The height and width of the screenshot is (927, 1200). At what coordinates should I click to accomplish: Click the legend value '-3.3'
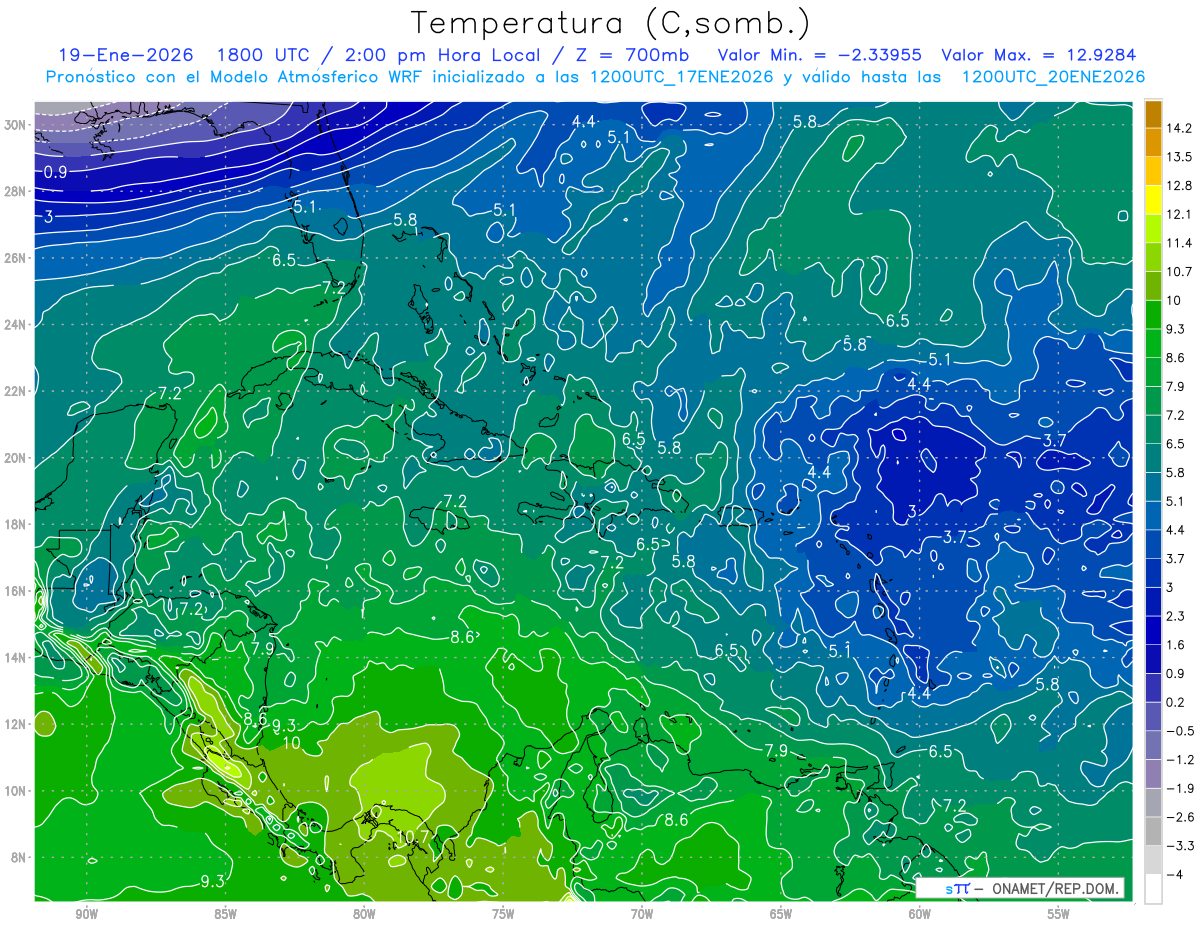(1178, 846)
